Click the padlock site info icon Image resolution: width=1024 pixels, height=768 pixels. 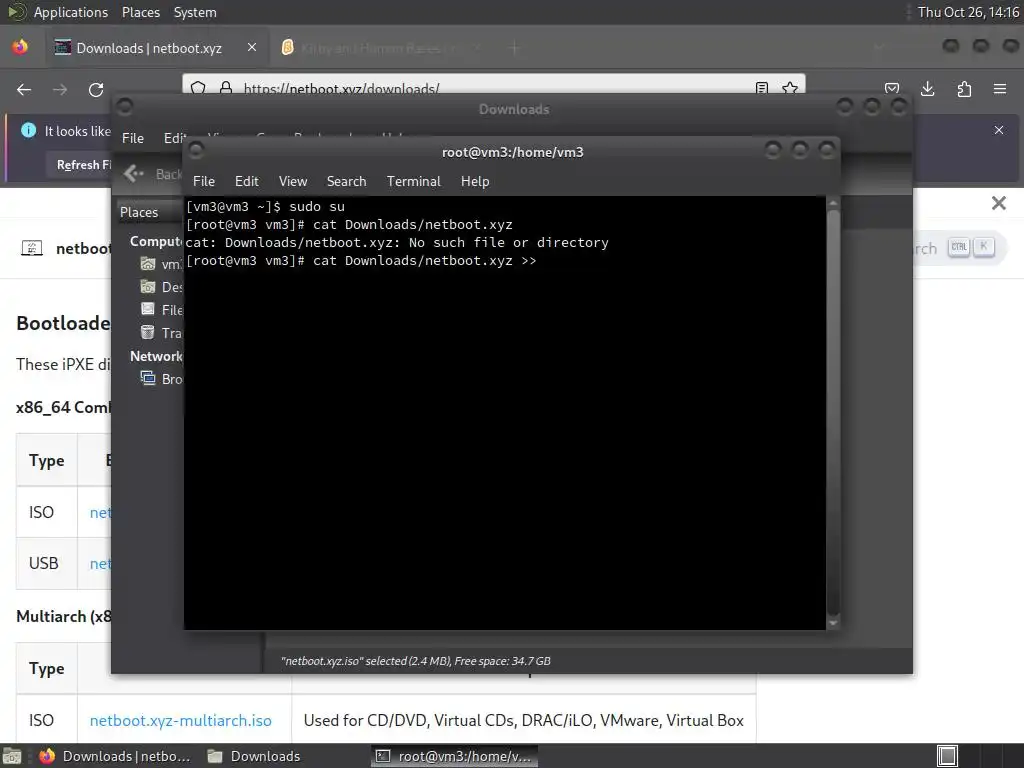(x=226, y=88)
